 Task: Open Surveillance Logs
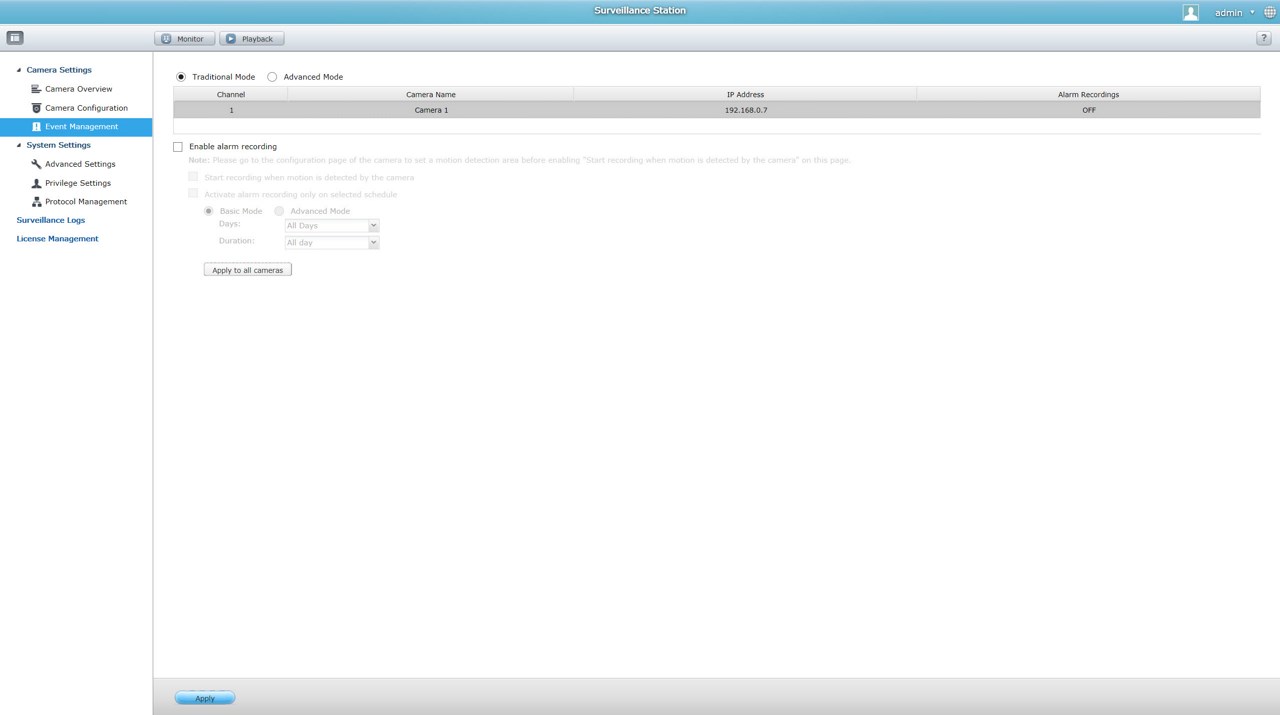(51, 220)
